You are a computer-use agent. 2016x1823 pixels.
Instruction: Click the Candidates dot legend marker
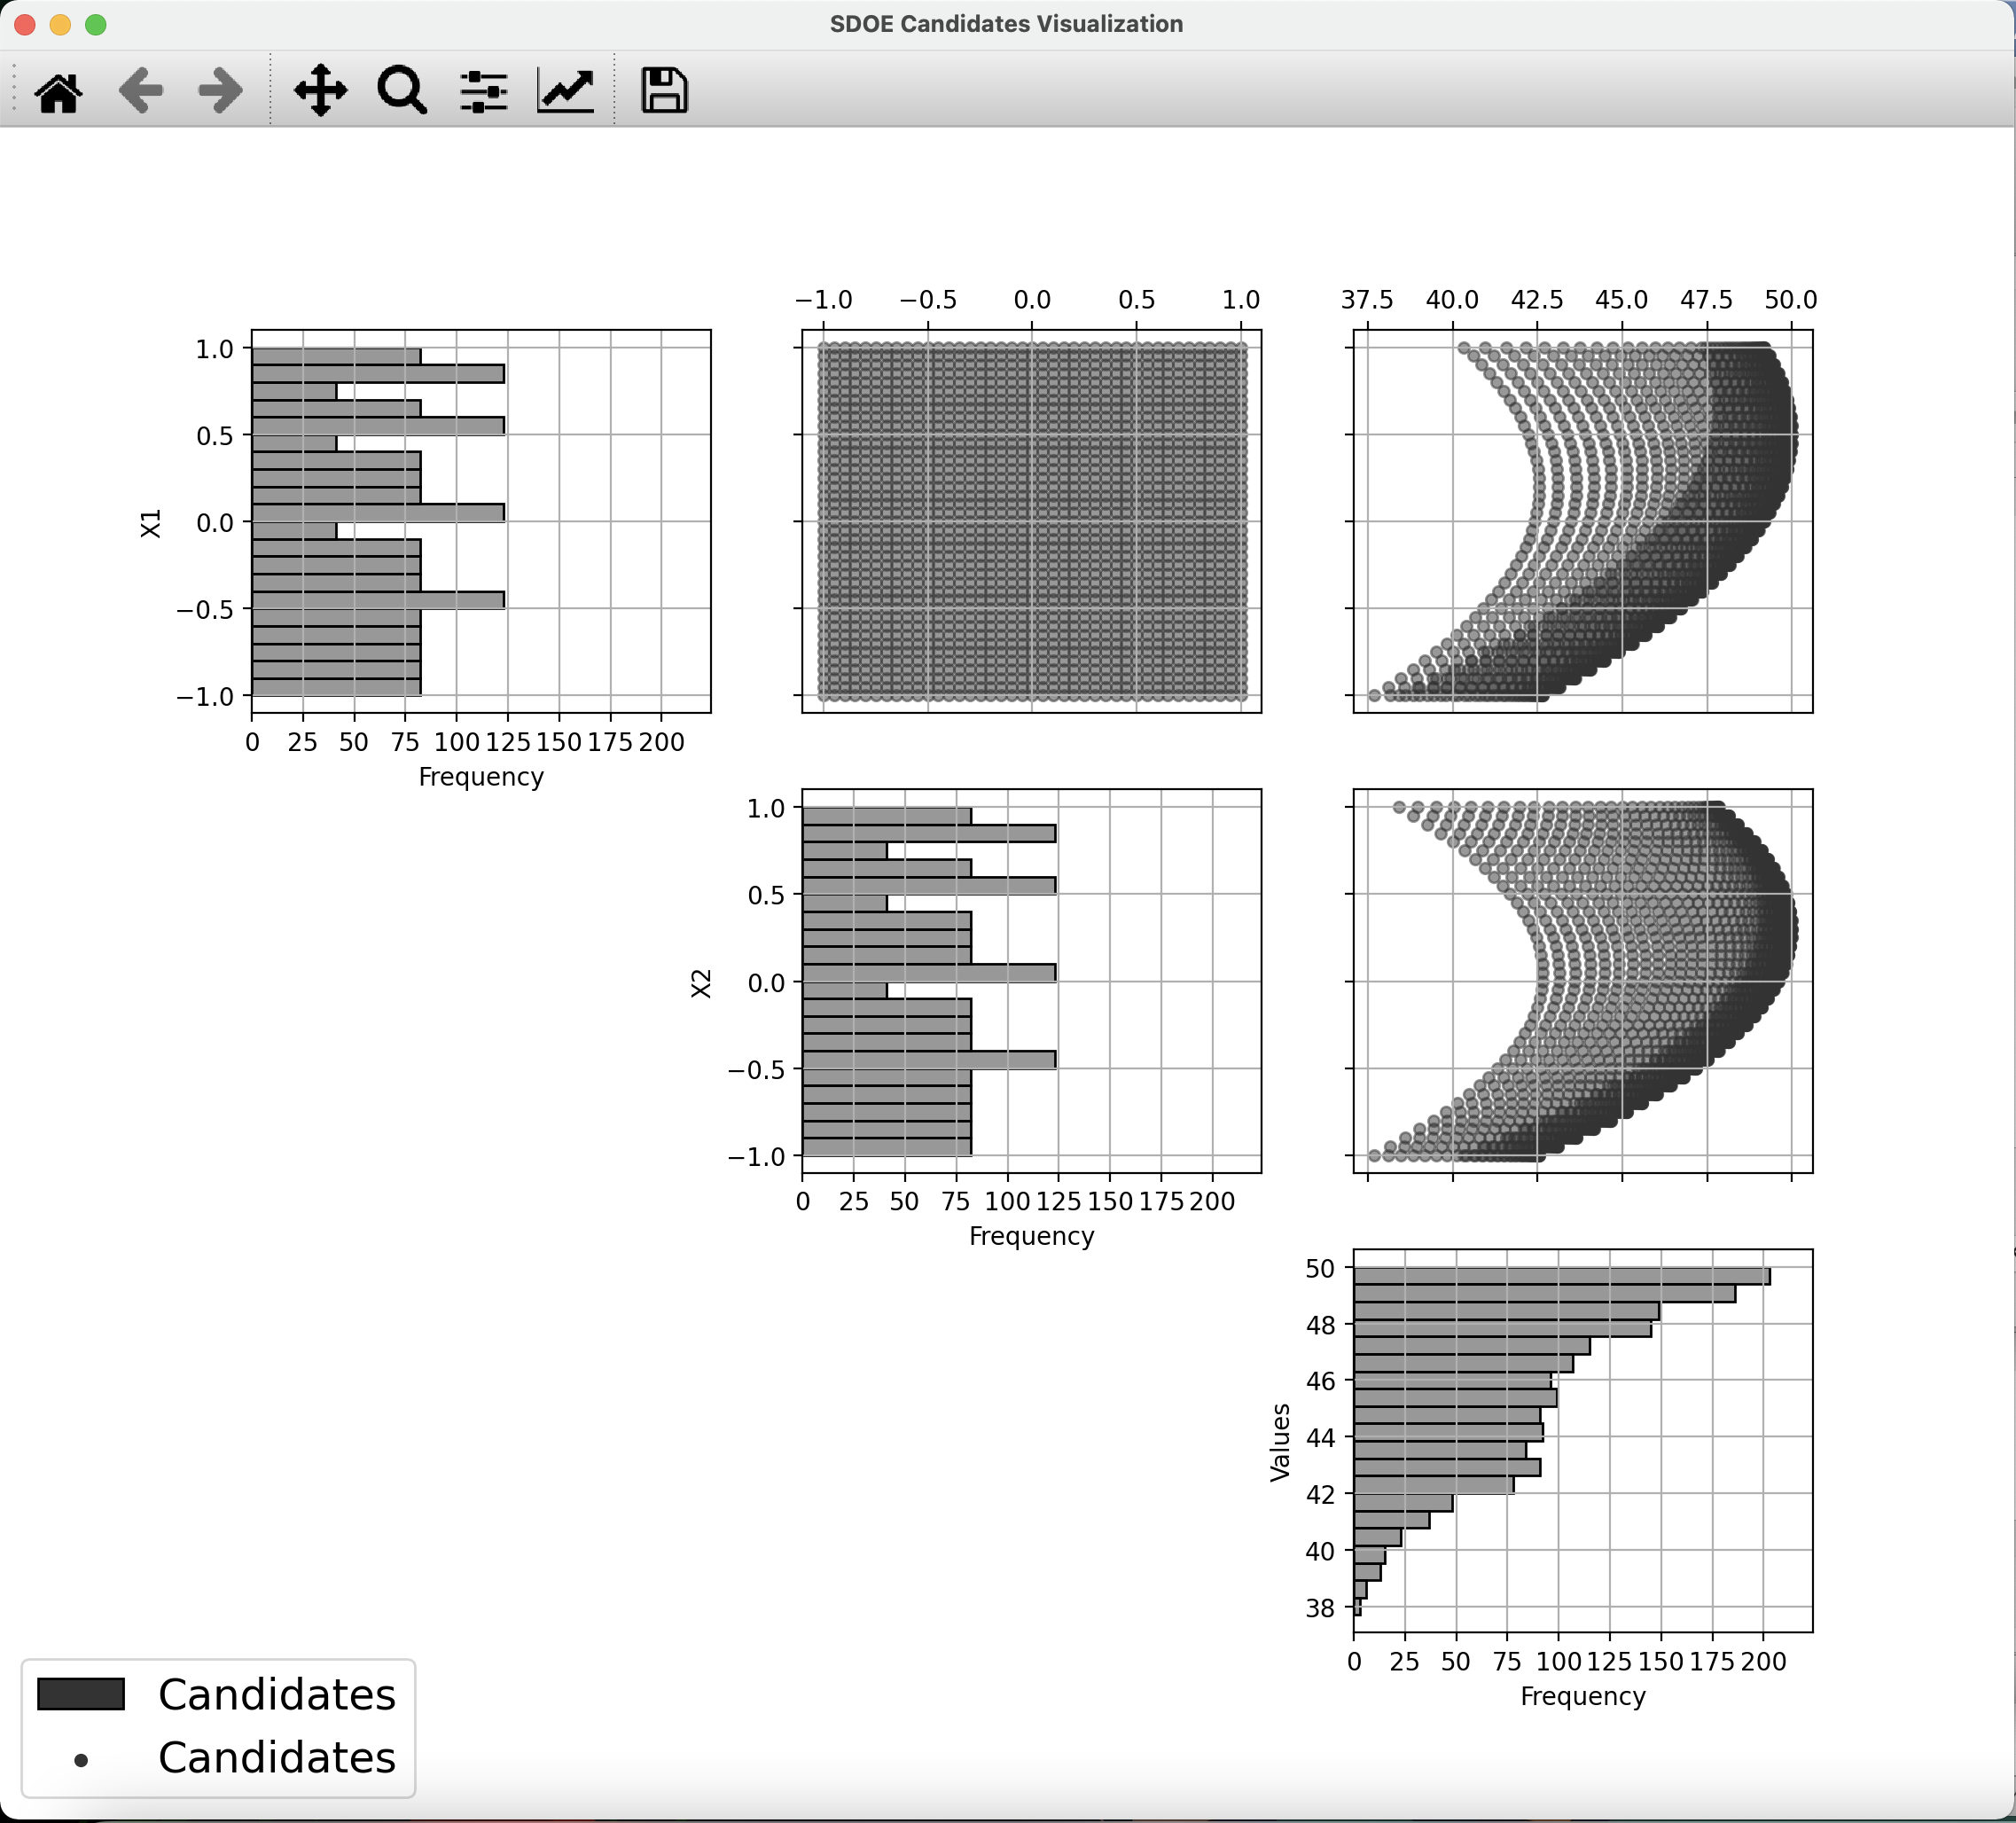pos(81,1760)
